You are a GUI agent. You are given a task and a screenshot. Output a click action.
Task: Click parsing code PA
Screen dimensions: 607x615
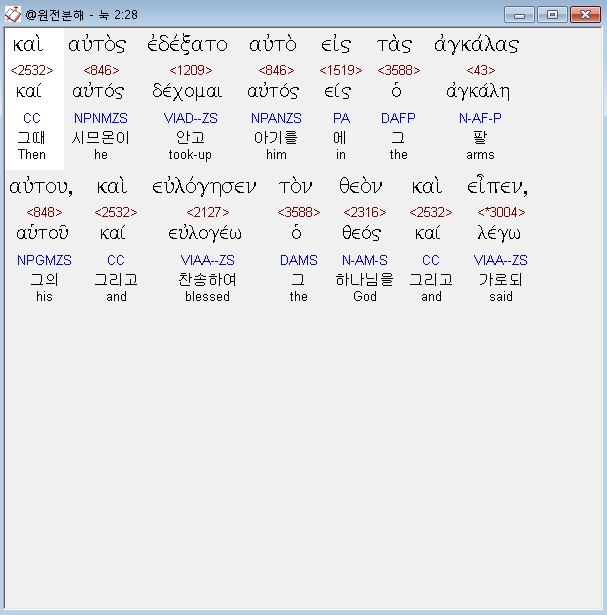[341, 118]
